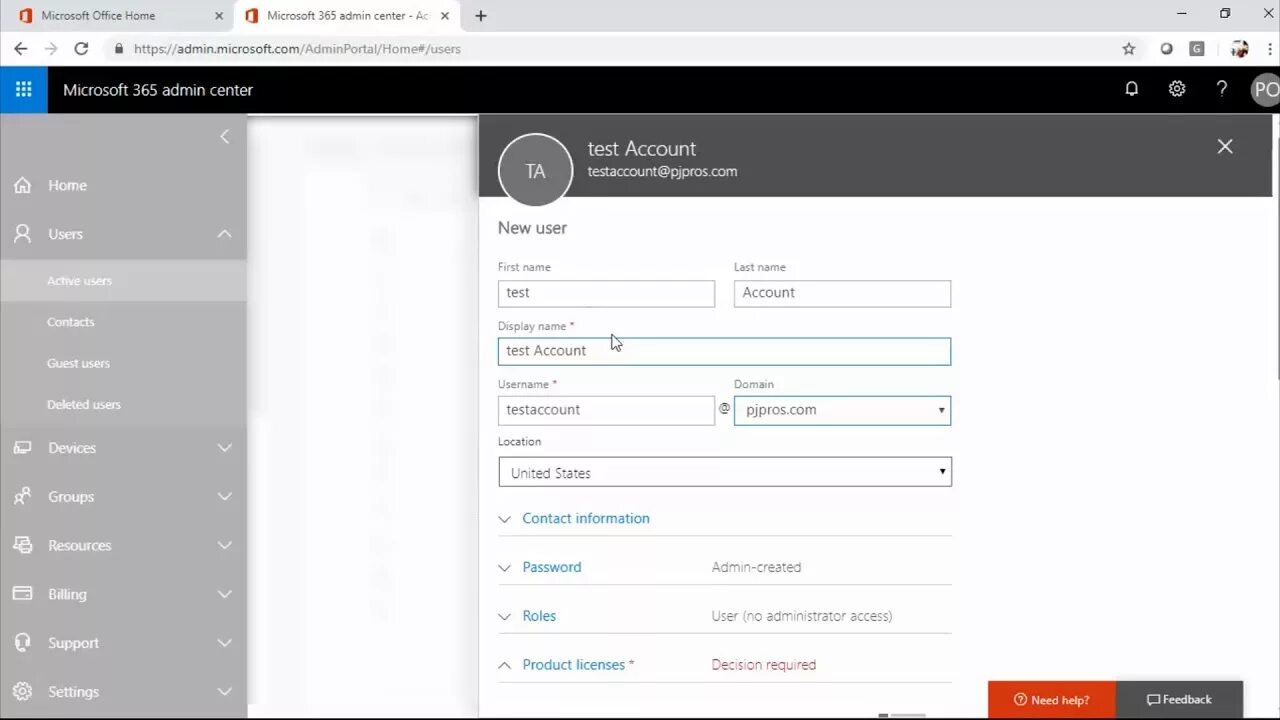Click the First name field
This screenshot has width=1280, height=720.
(606, 293)
